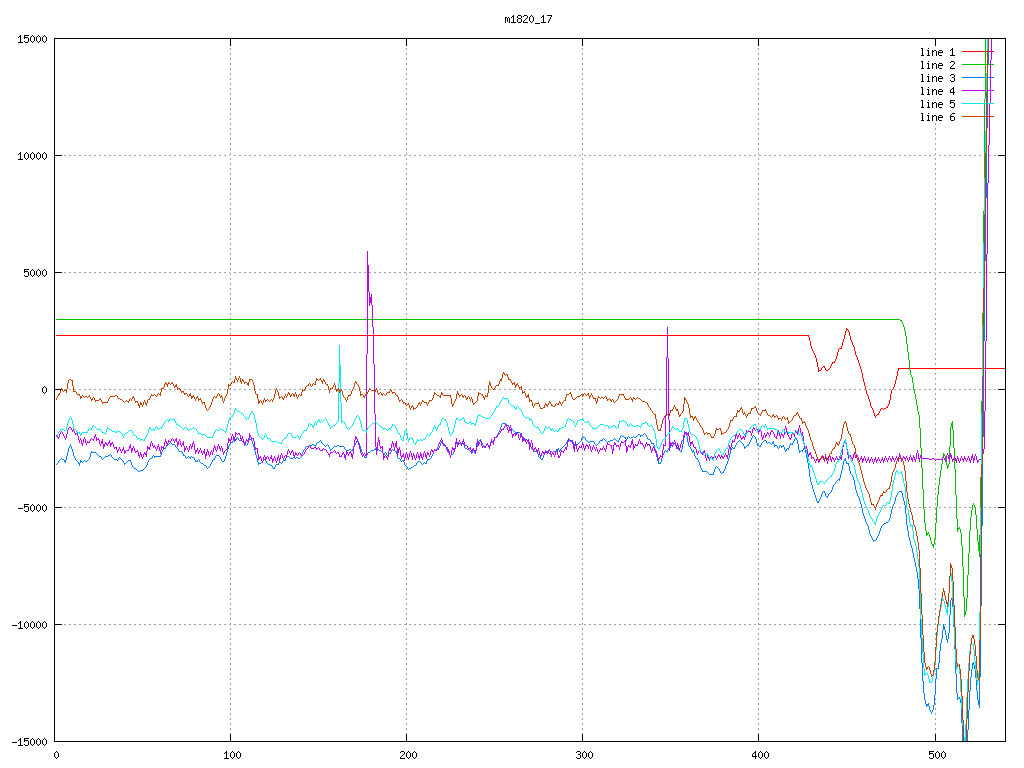Click the 300 x-axis tick label
Image resolution: width=1024 pixels, height=768 pixels.
pos(583,756)
